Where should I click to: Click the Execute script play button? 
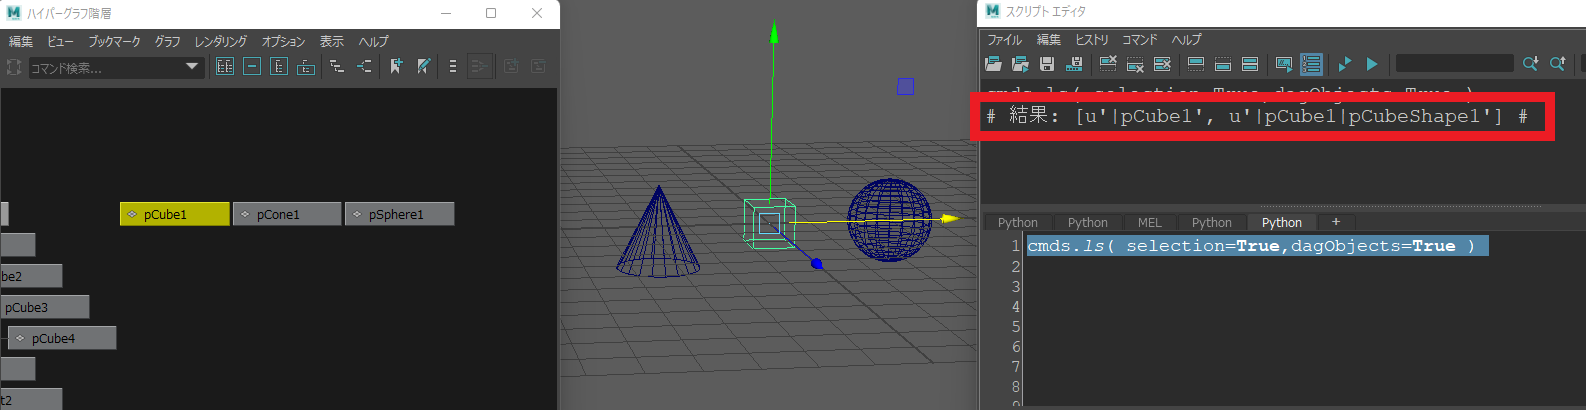[x=1372, y=64]
